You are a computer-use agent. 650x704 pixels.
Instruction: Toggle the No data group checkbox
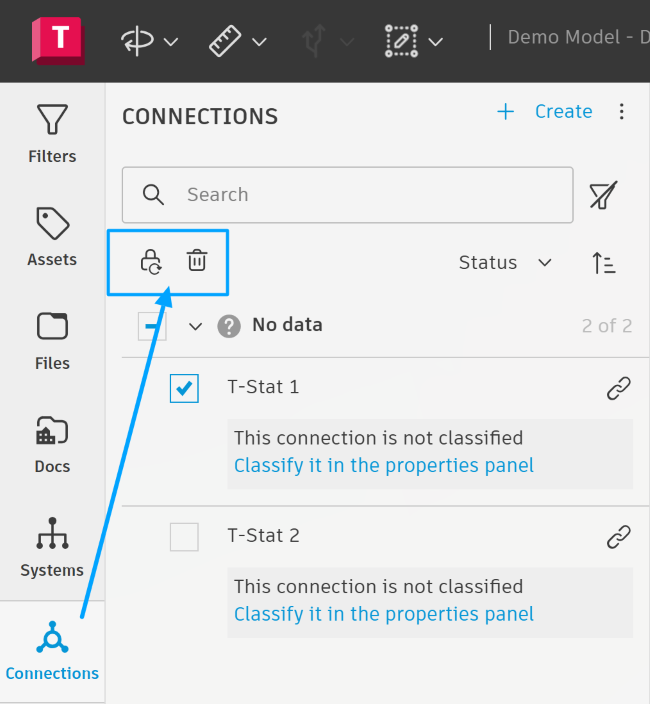tap(152, 326)
